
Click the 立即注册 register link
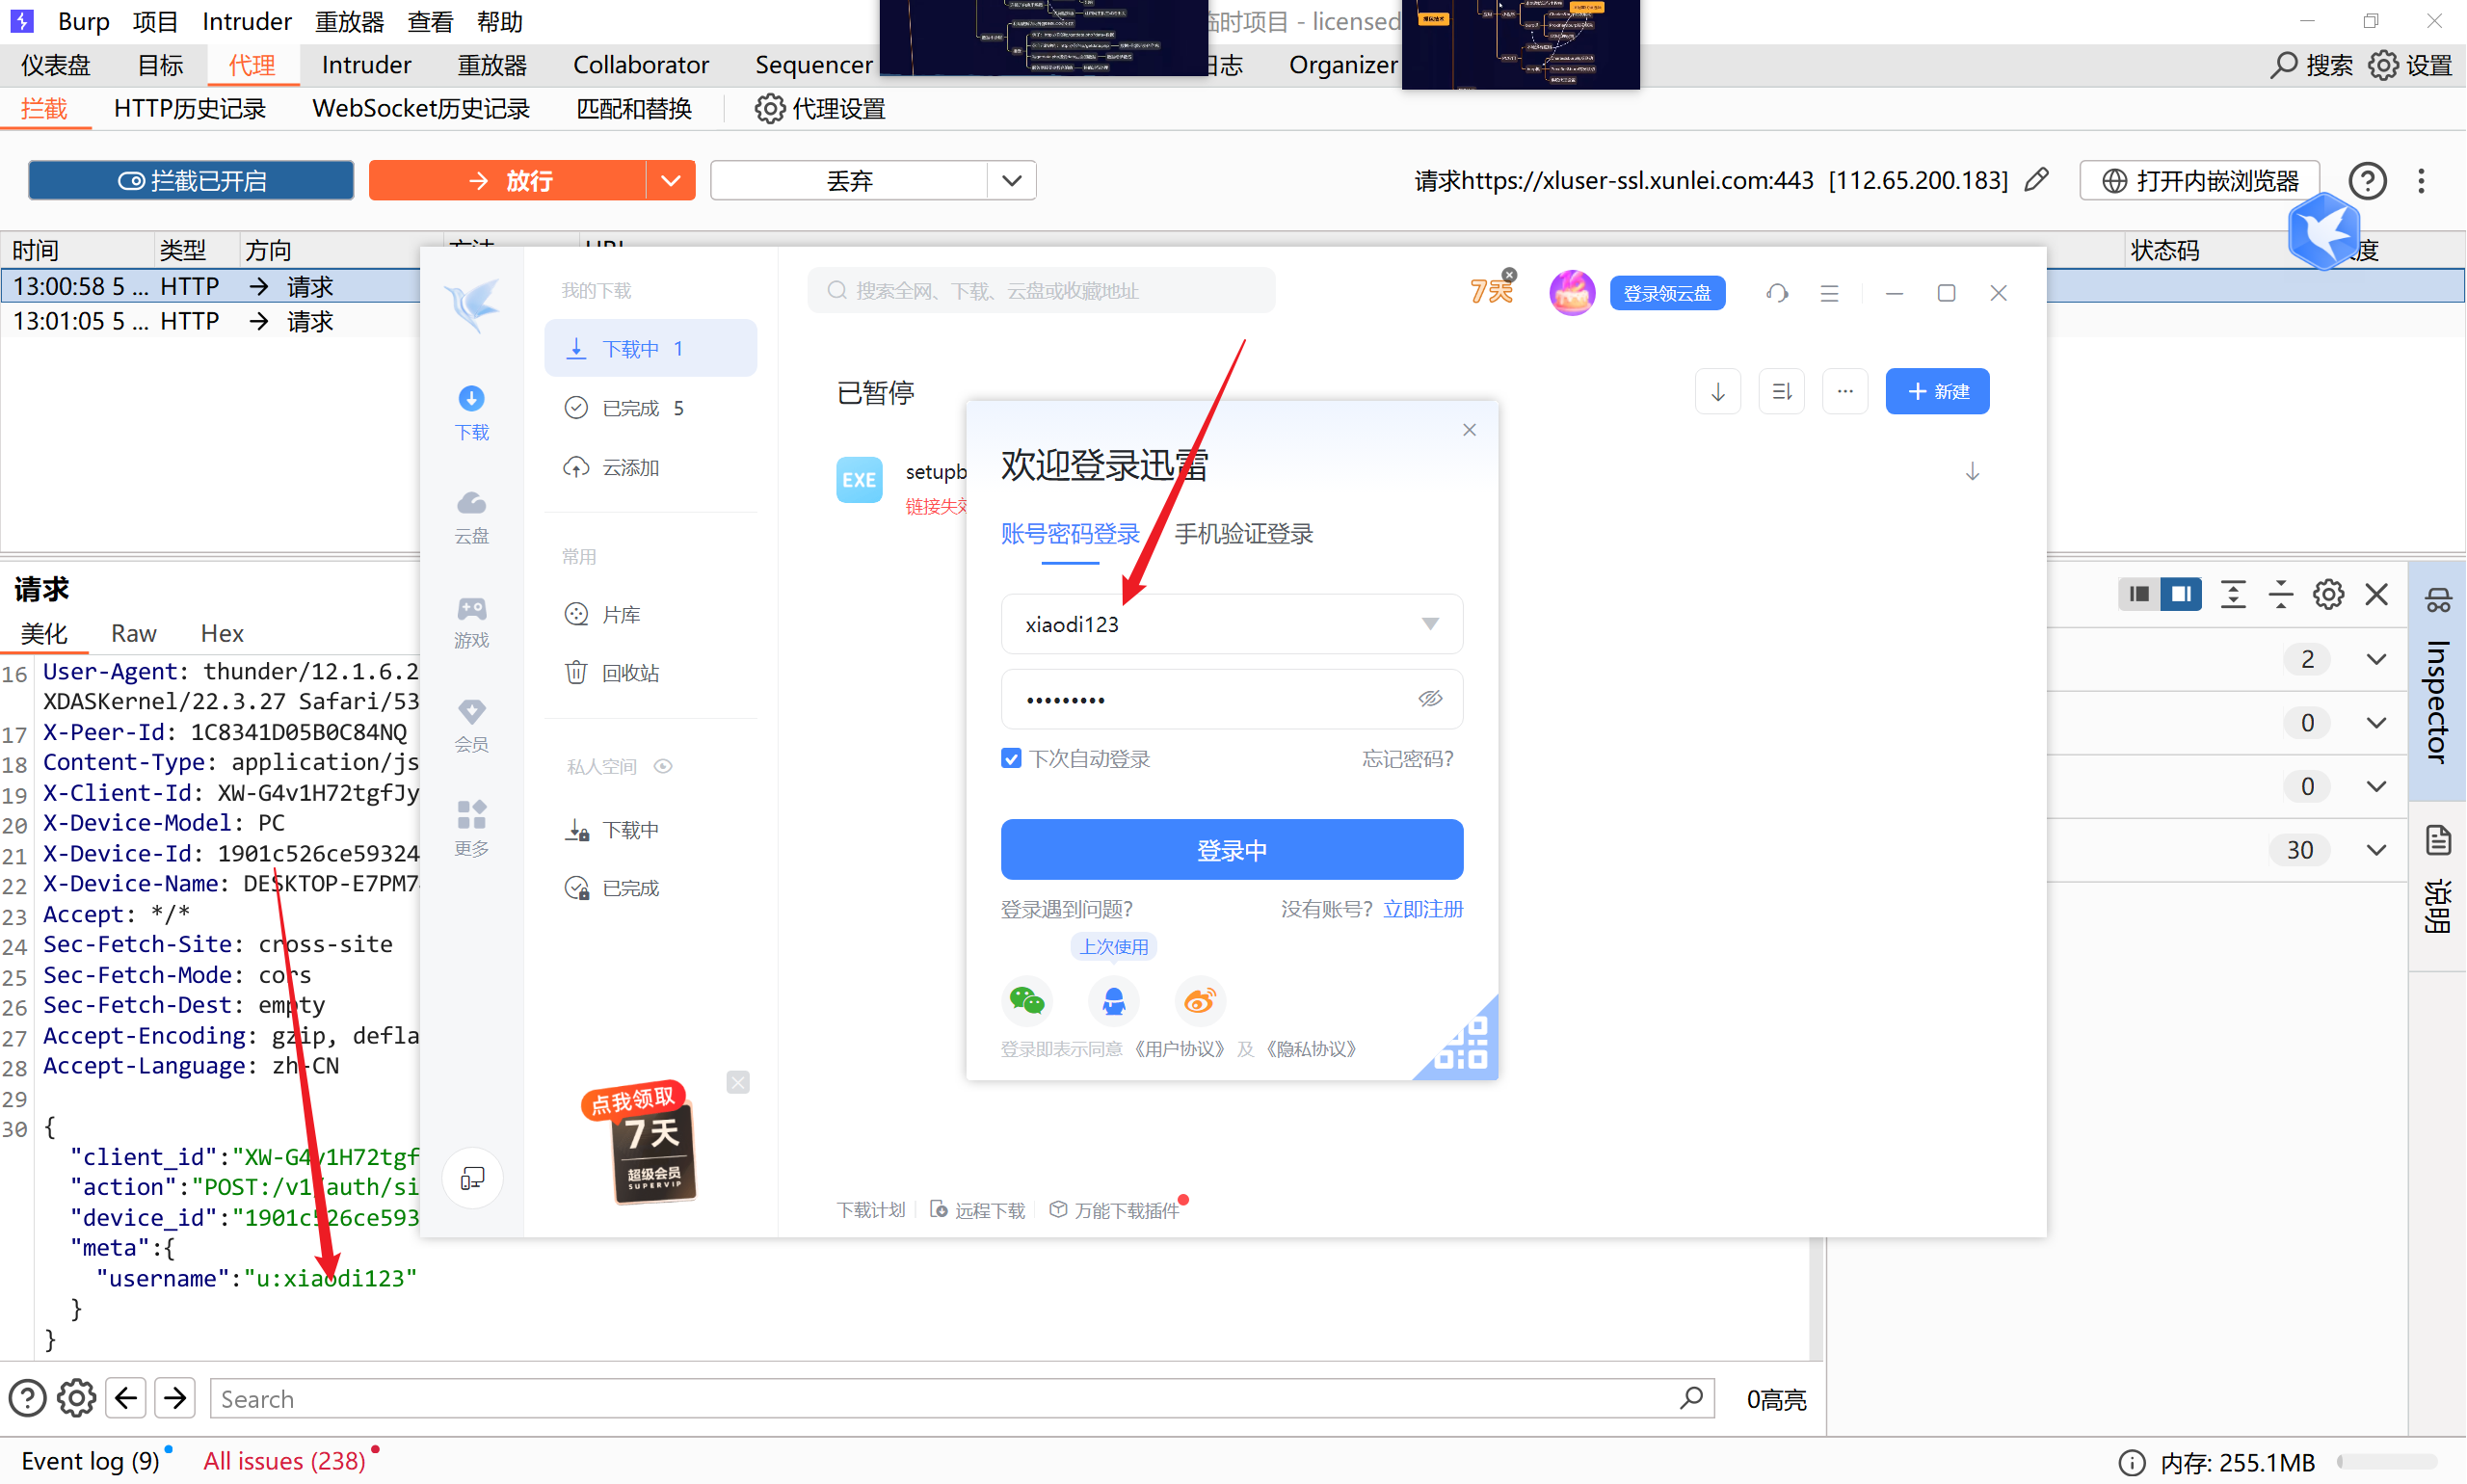[1422, 909]
